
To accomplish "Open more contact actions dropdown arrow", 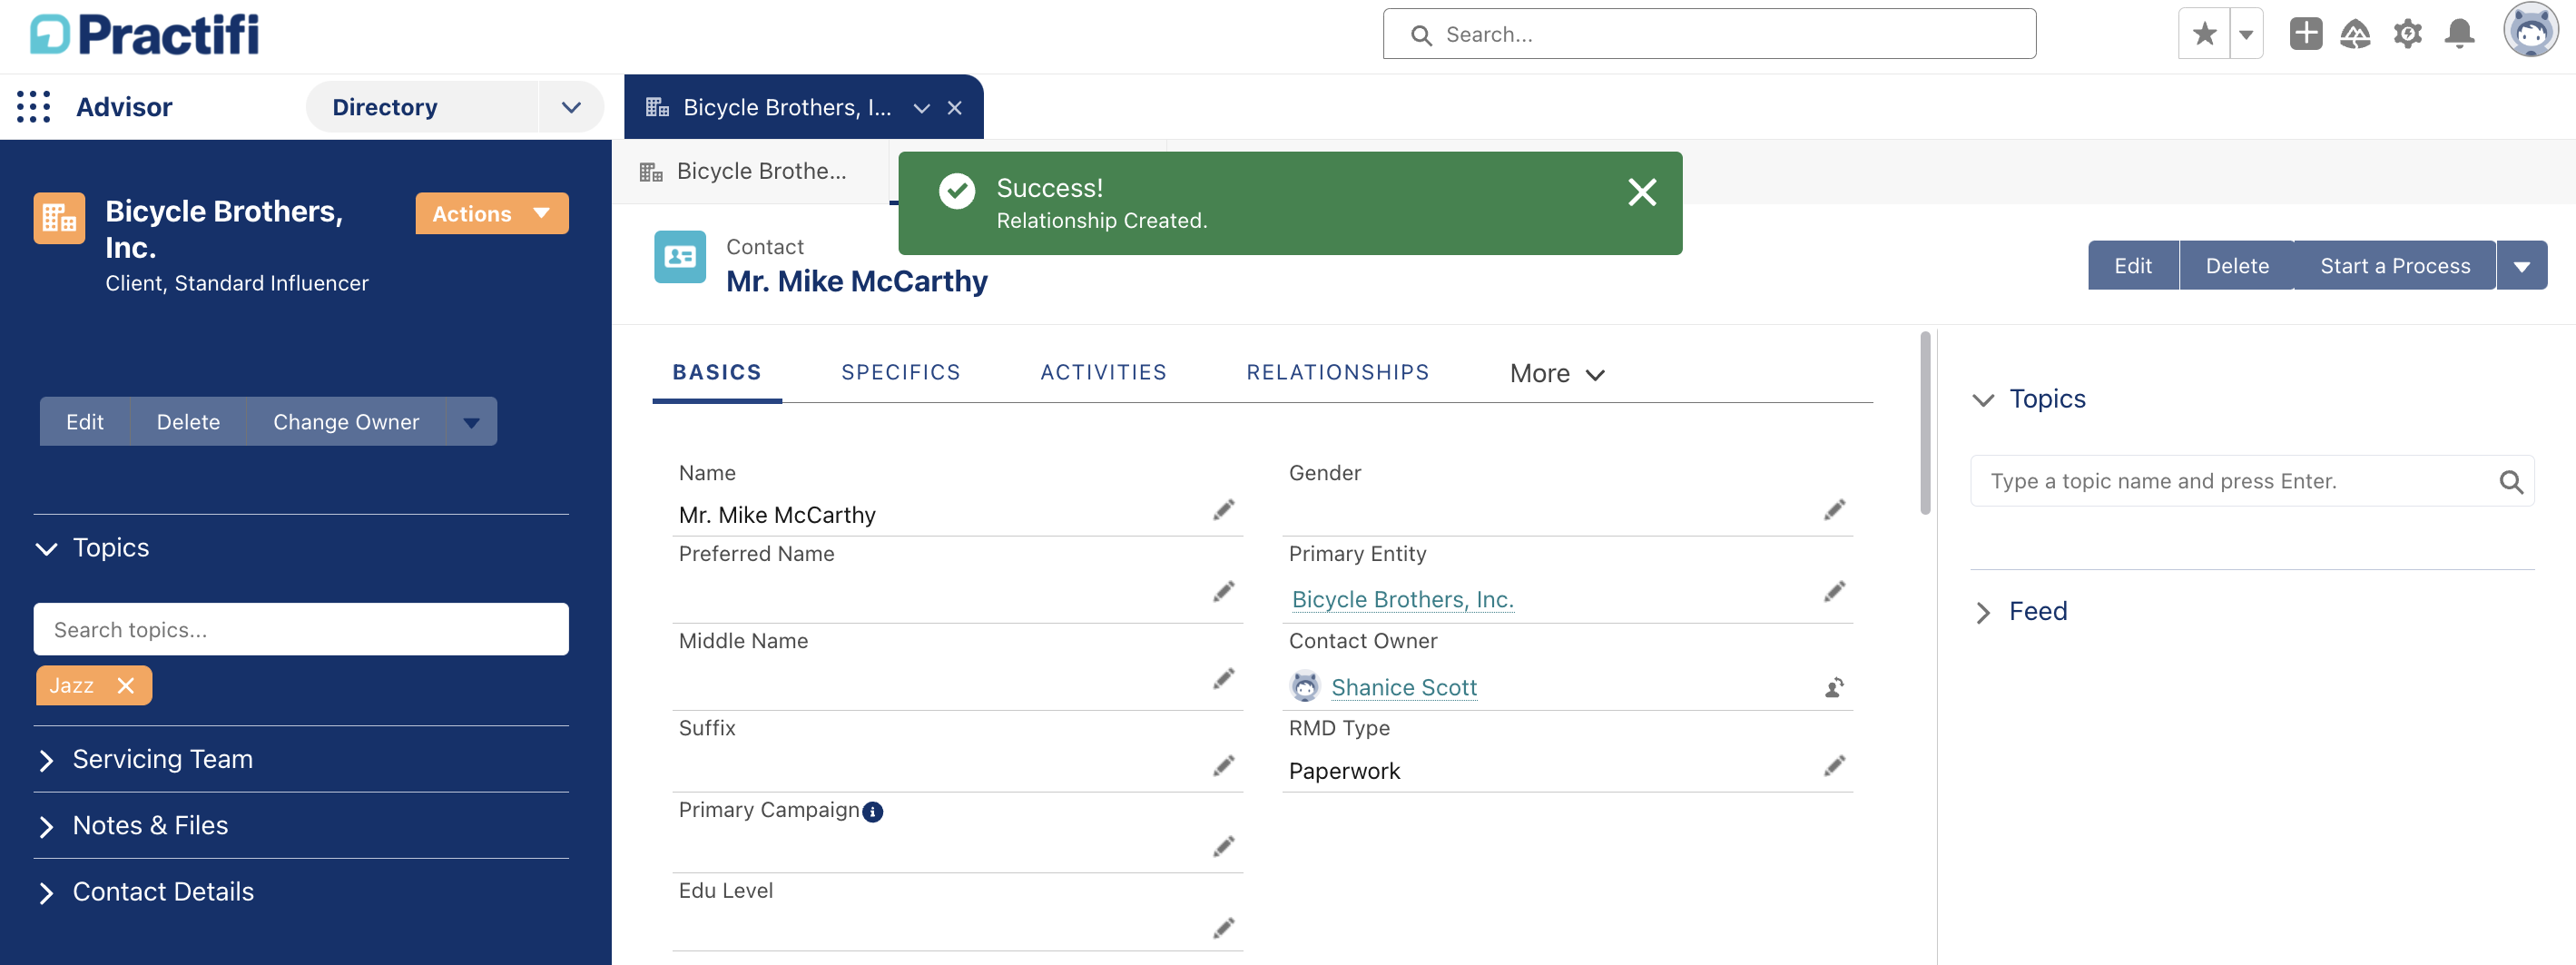I will 2522,265.
